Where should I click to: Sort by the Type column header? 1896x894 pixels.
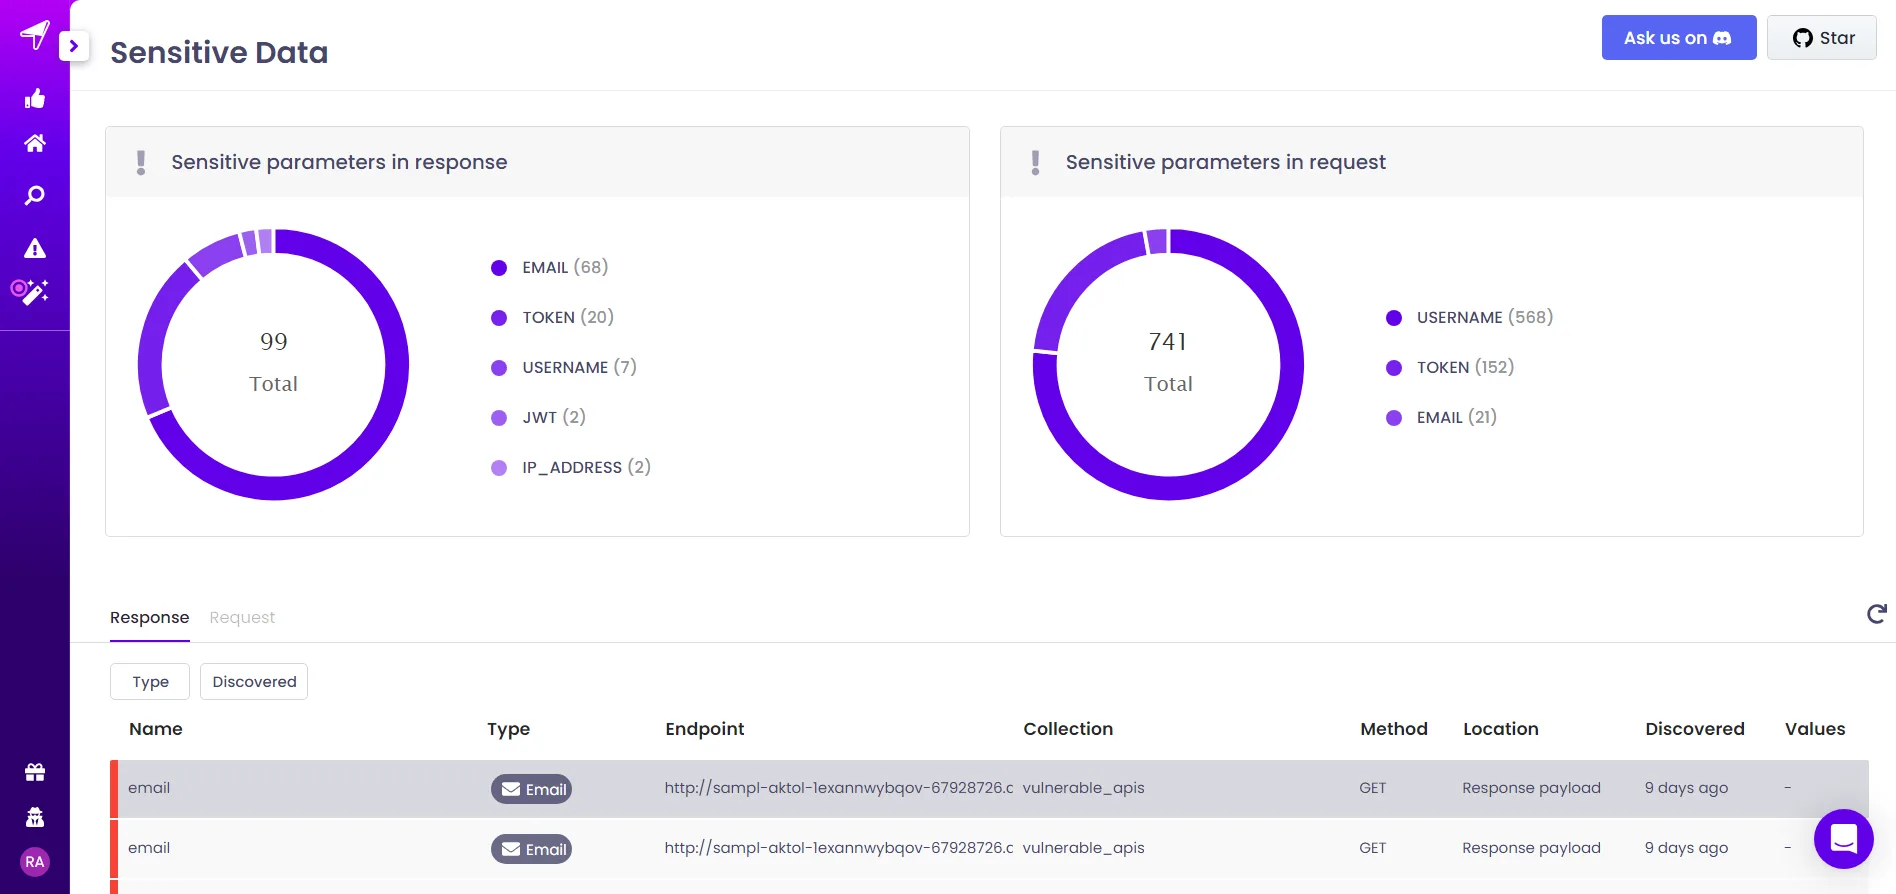click(508, 729)
